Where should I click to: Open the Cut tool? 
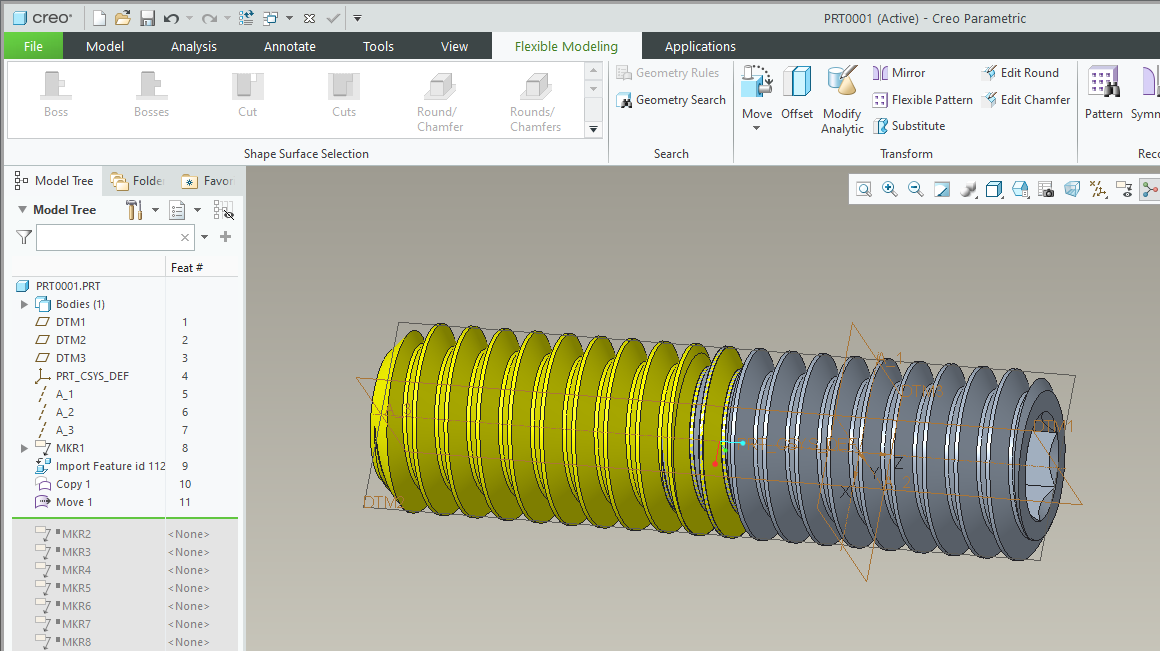[247, 95]
